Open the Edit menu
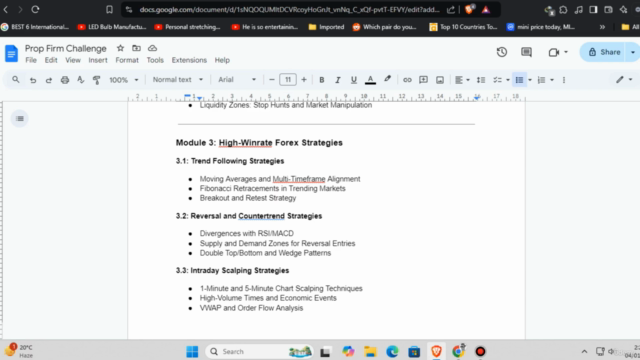The width and height of the screenshot is (640, 360). 51,60
